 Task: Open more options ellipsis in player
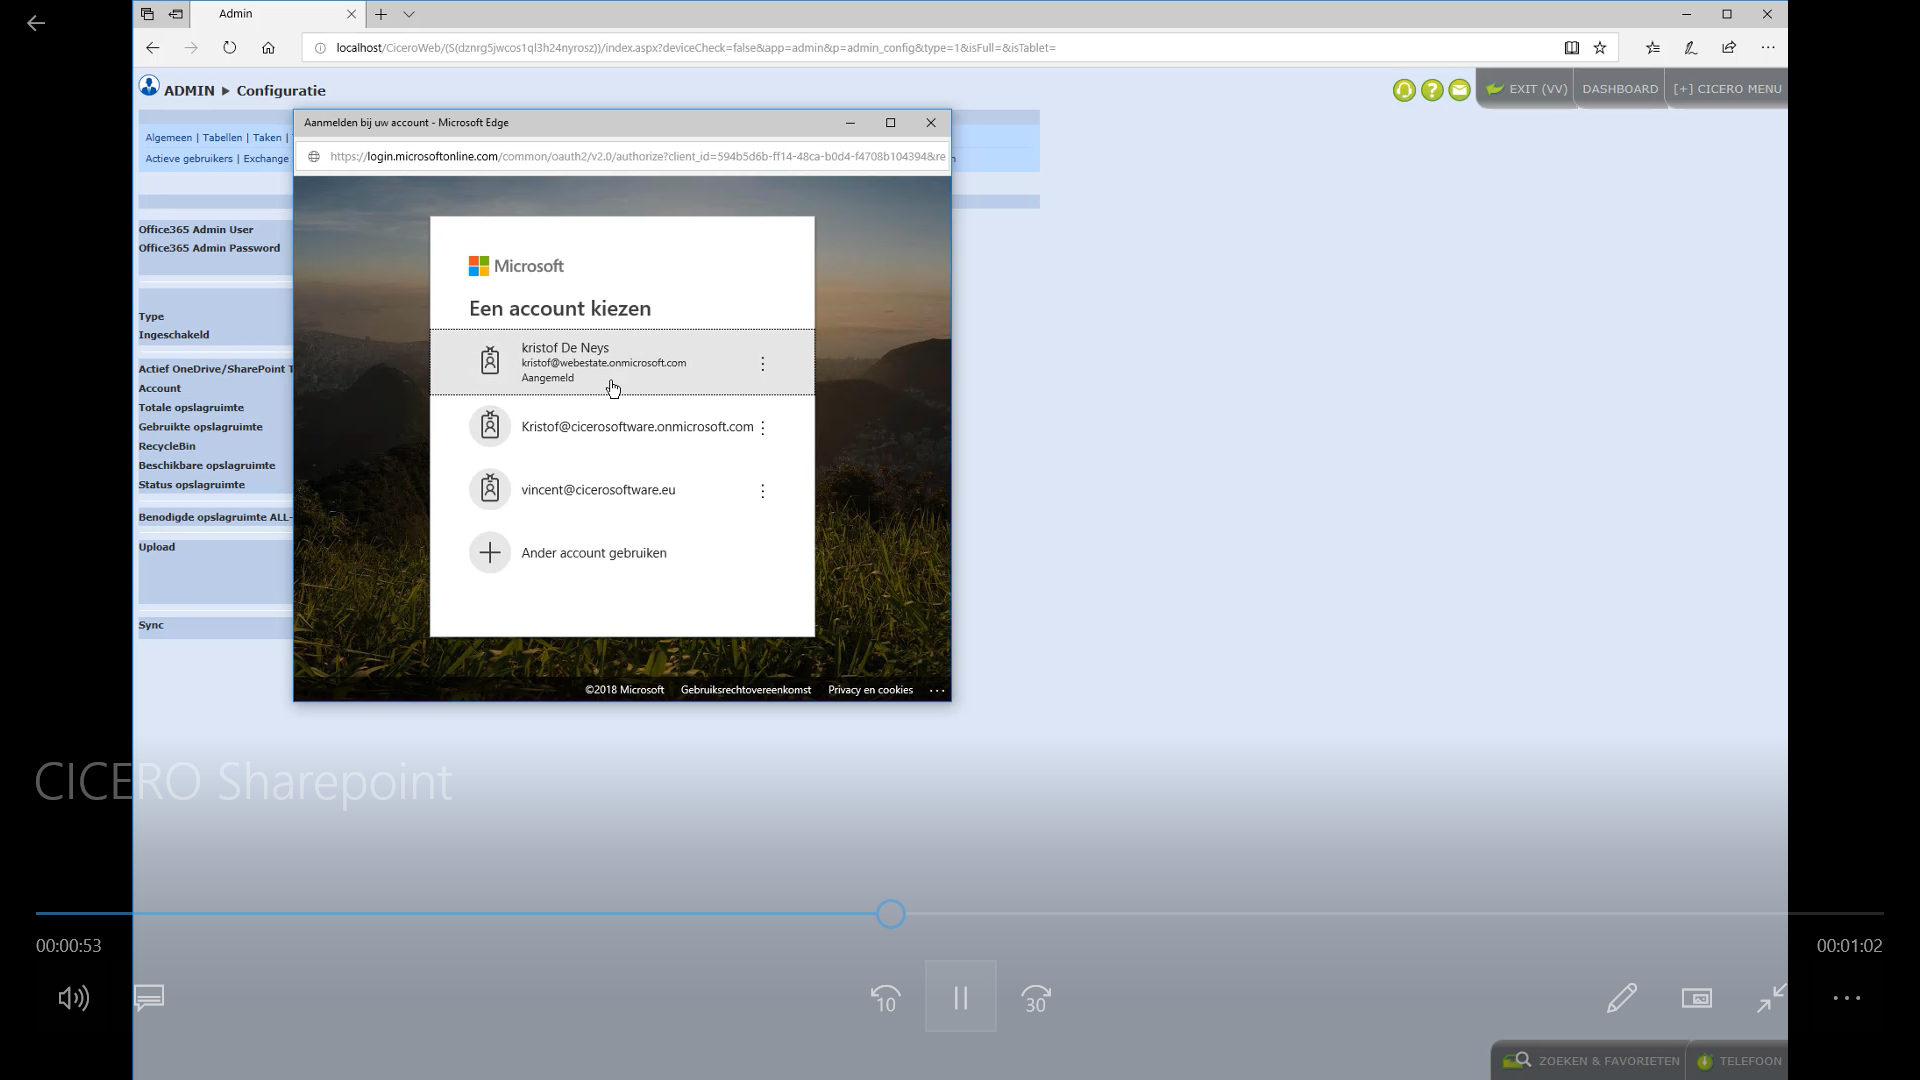point(1847,998)
